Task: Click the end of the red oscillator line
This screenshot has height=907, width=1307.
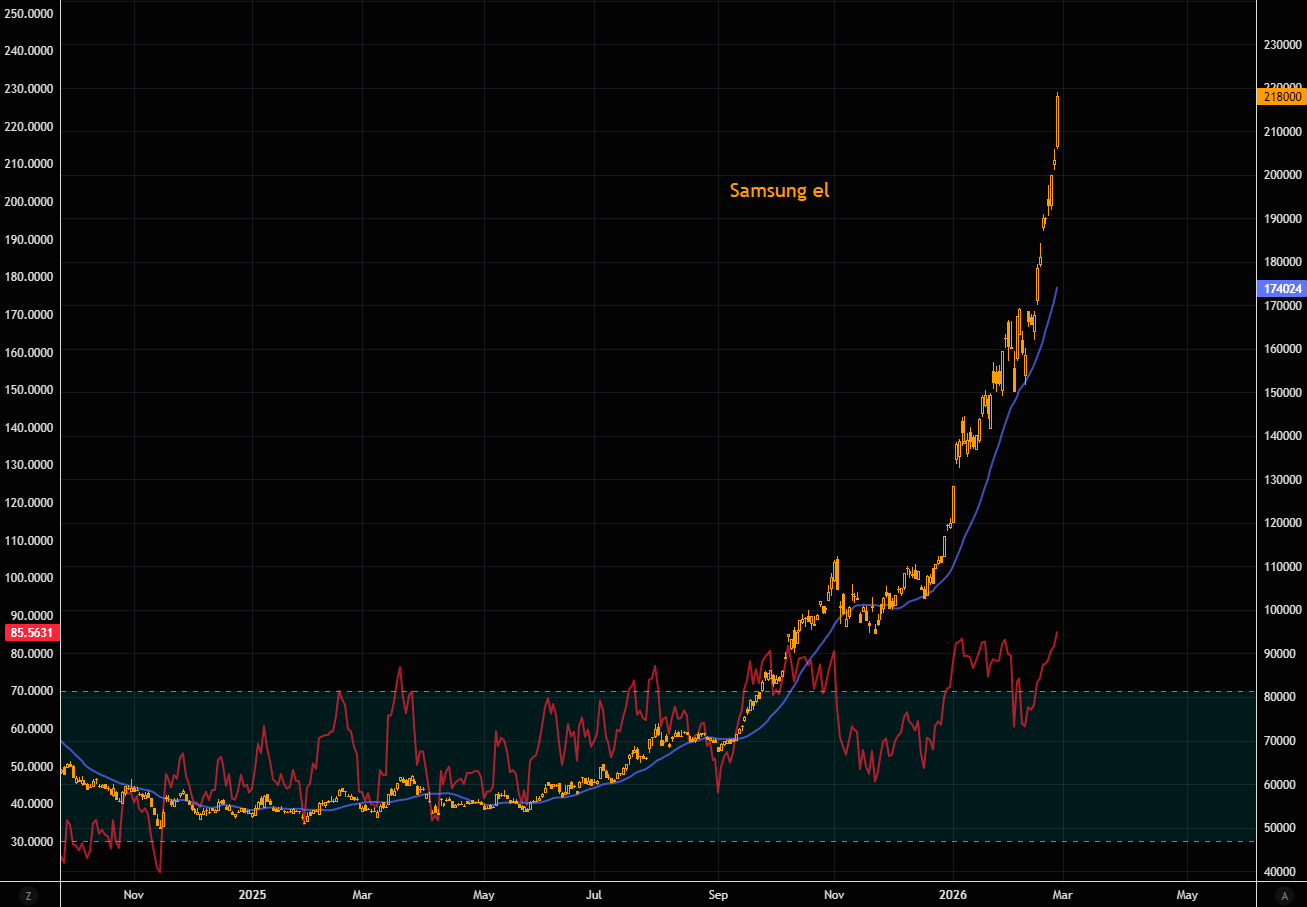Action: coord(1057,632)
